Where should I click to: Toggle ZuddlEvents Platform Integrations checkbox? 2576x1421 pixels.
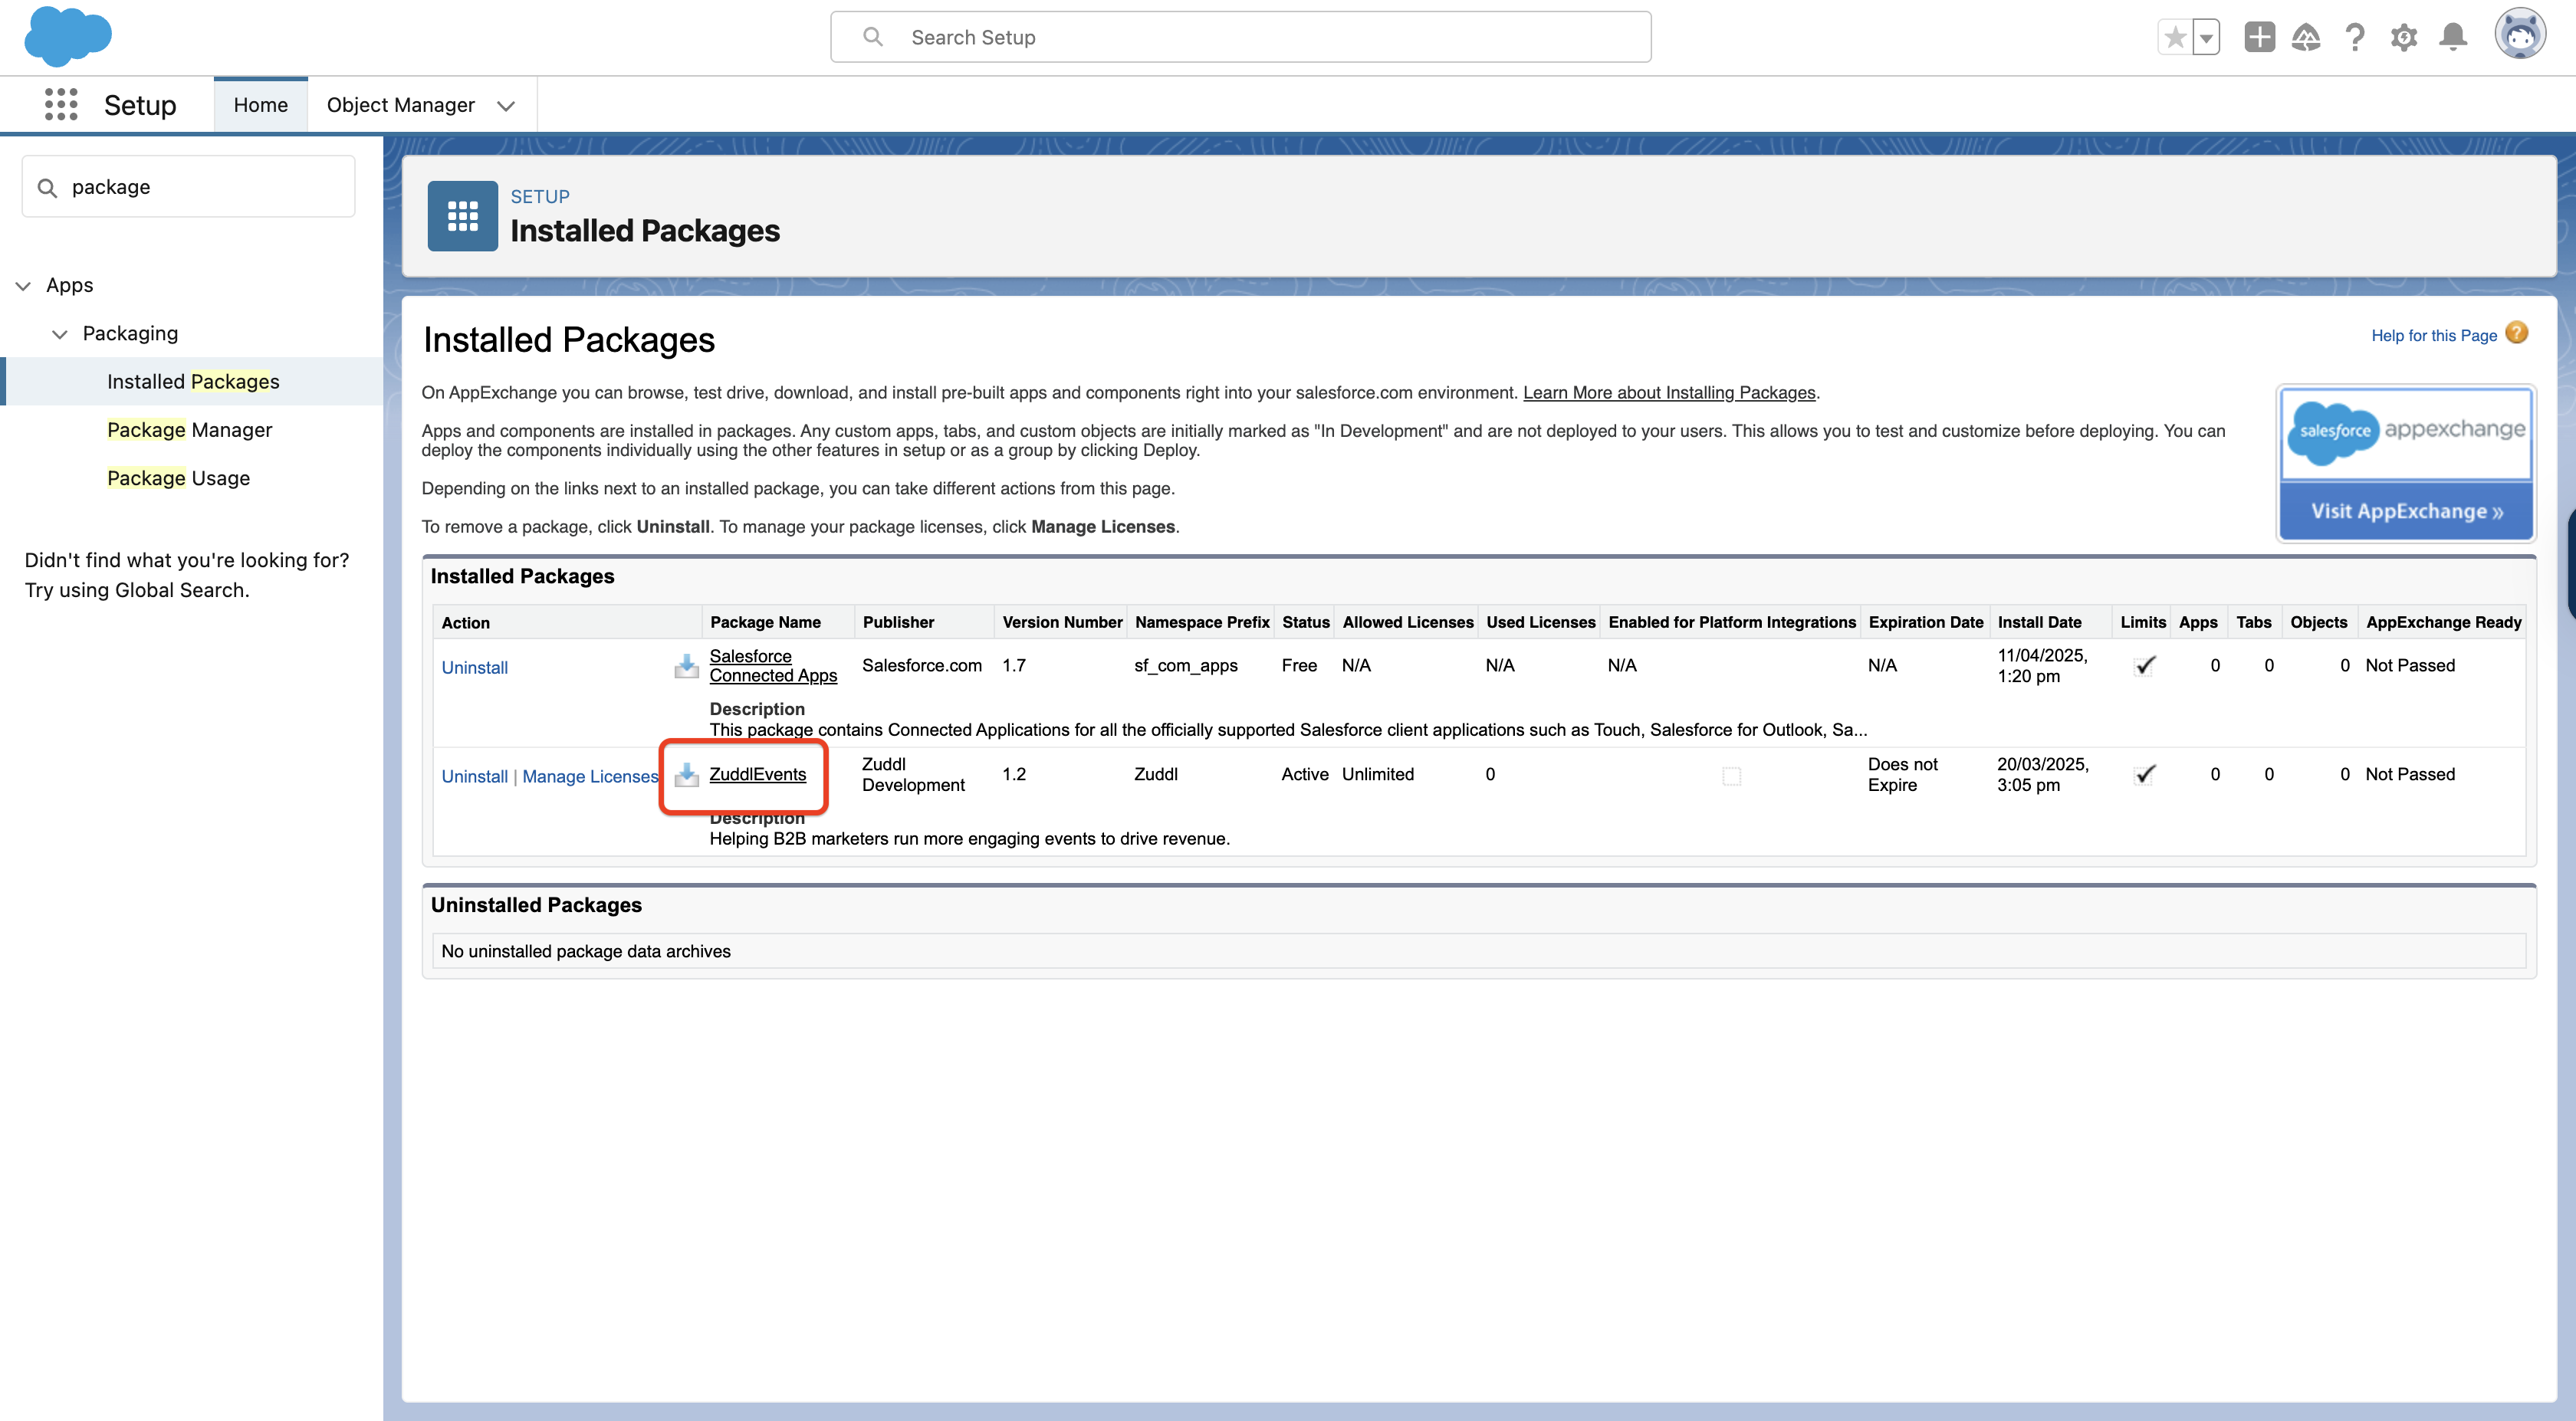(1731, 776)
